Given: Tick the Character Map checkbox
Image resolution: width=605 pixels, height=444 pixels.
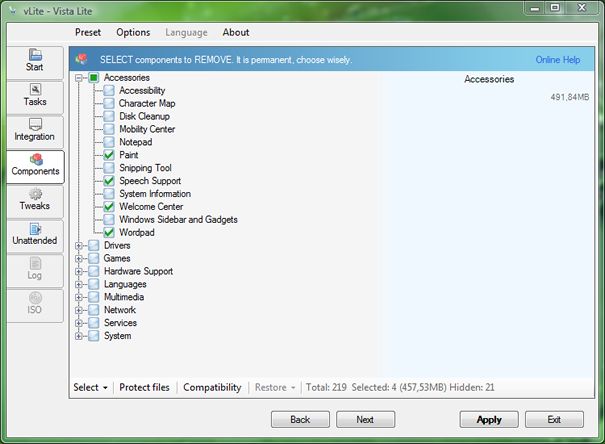Looking at the screenshot, I should (109, 103).
